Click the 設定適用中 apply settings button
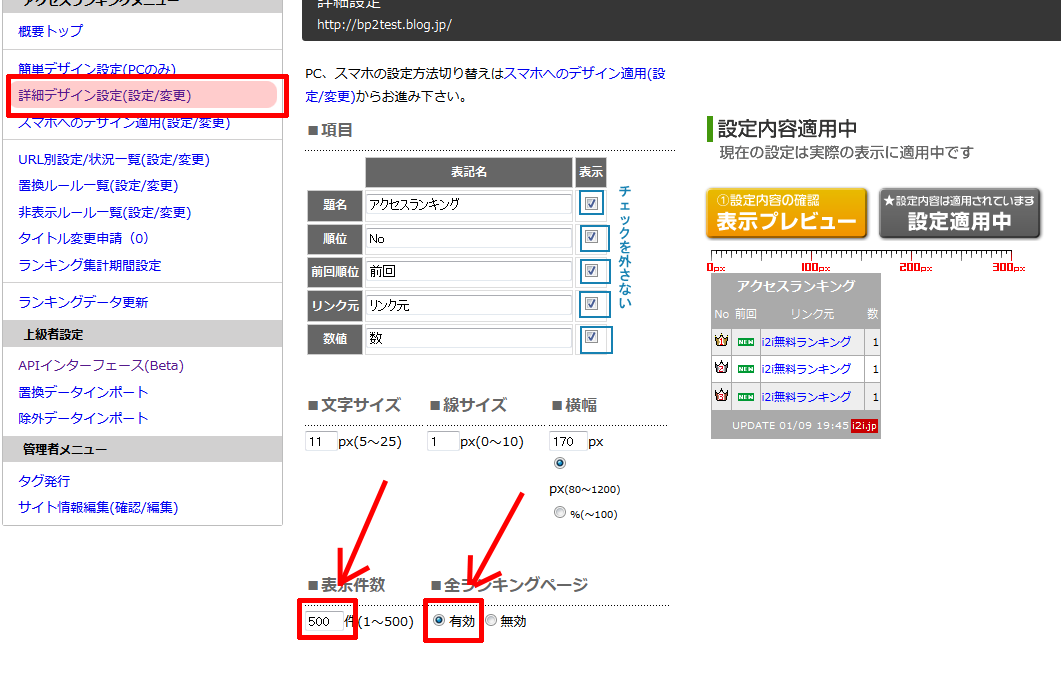The height and width of the screenshot is (699, 1061). pyautogui.click(x=959, y=213)
